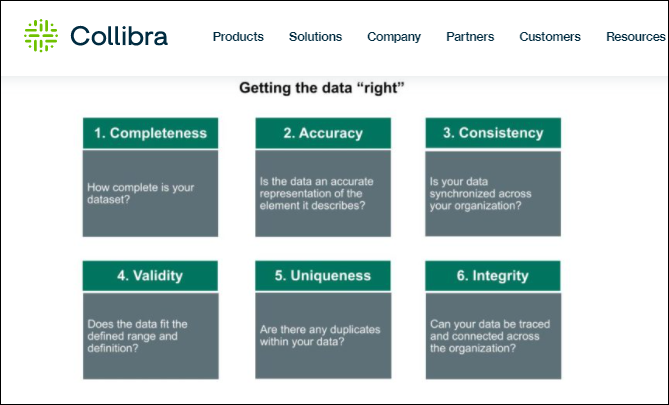This screenshot has width=669, height=405.
Task: Select the 'traced and connected' description box
Action: 493,335
